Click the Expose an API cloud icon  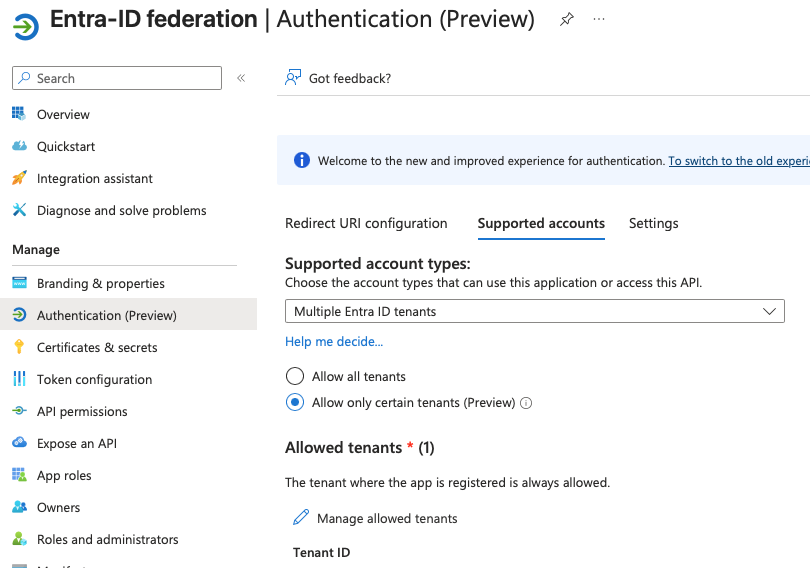19,443
